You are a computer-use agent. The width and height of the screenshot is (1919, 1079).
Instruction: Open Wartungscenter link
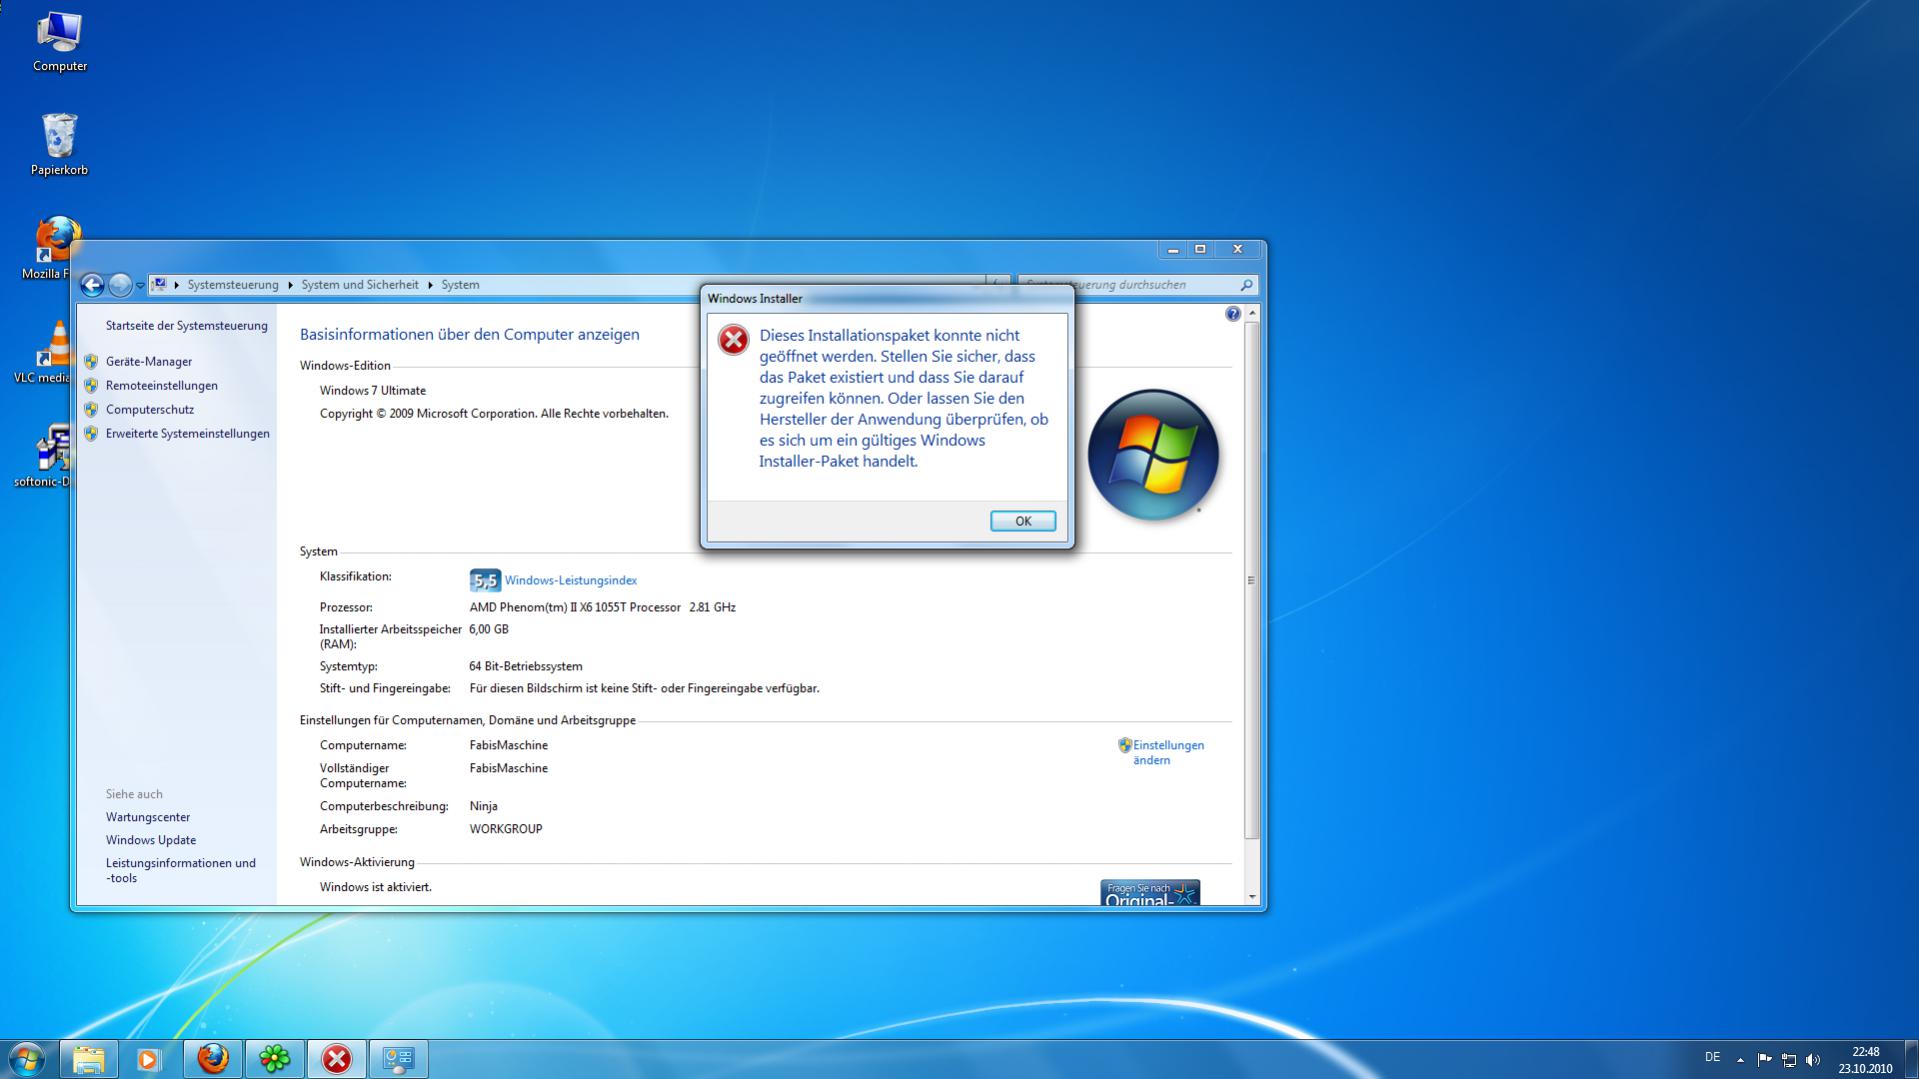coord(148,818)
